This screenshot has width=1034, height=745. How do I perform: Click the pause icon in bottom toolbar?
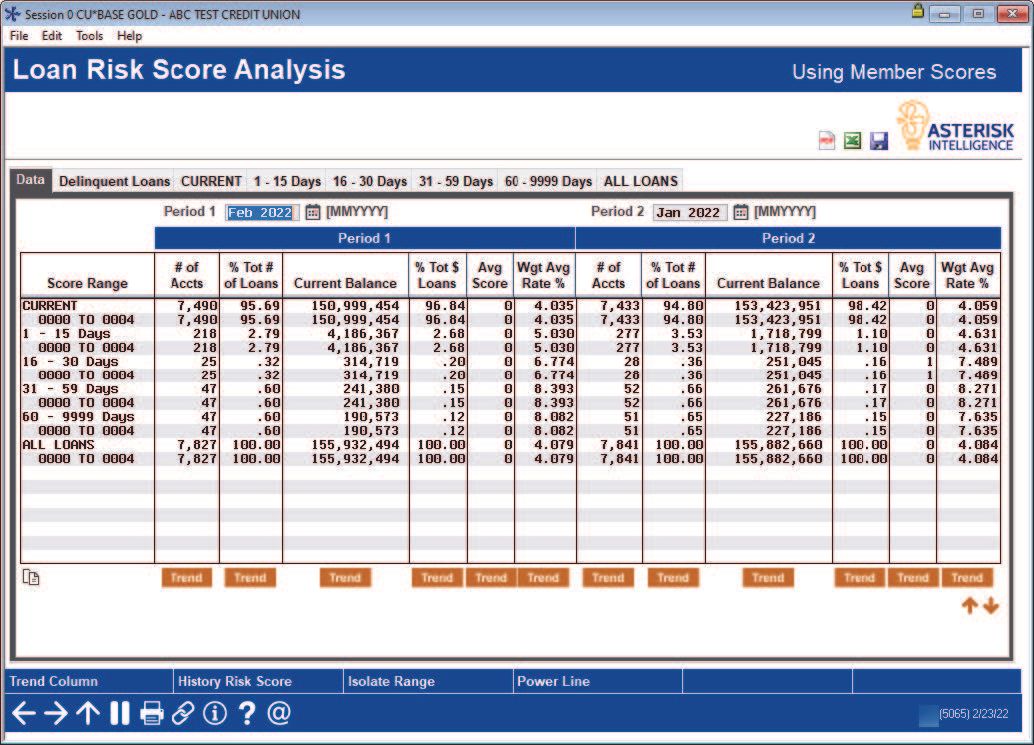(120, 713)
